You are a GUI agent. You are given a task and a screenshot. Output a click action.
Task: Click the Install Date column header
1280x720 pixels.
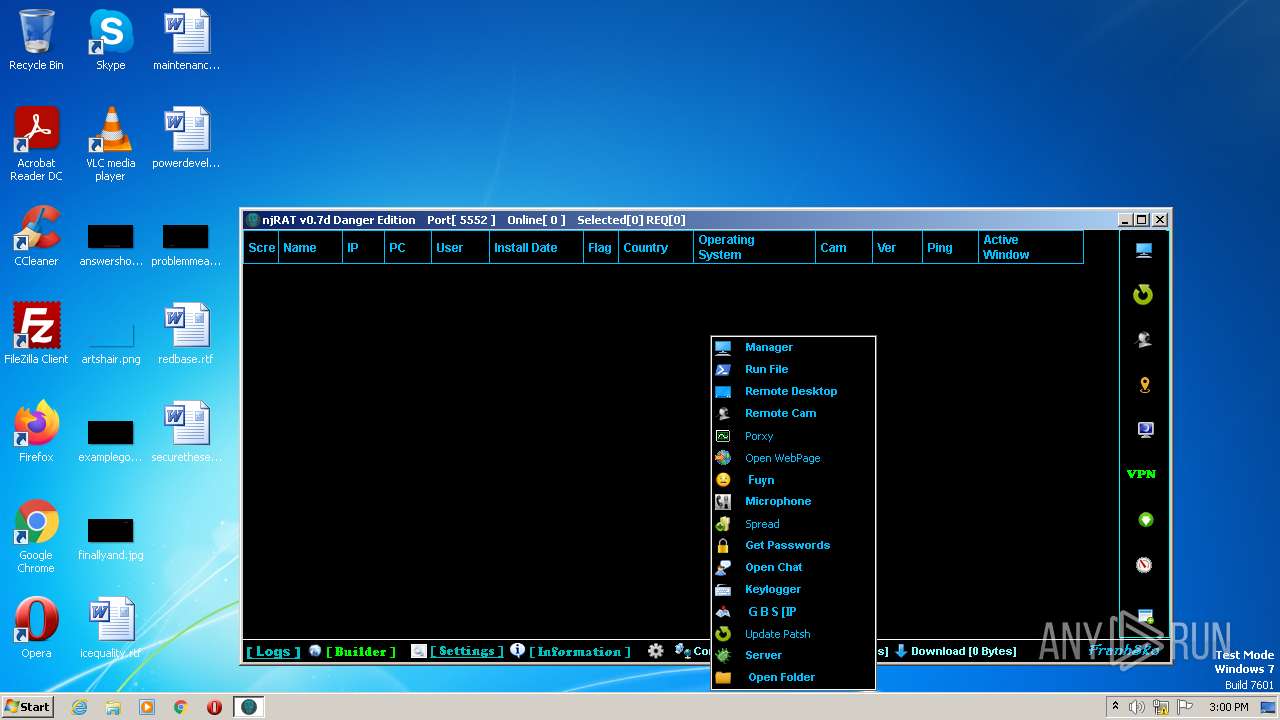536,247
